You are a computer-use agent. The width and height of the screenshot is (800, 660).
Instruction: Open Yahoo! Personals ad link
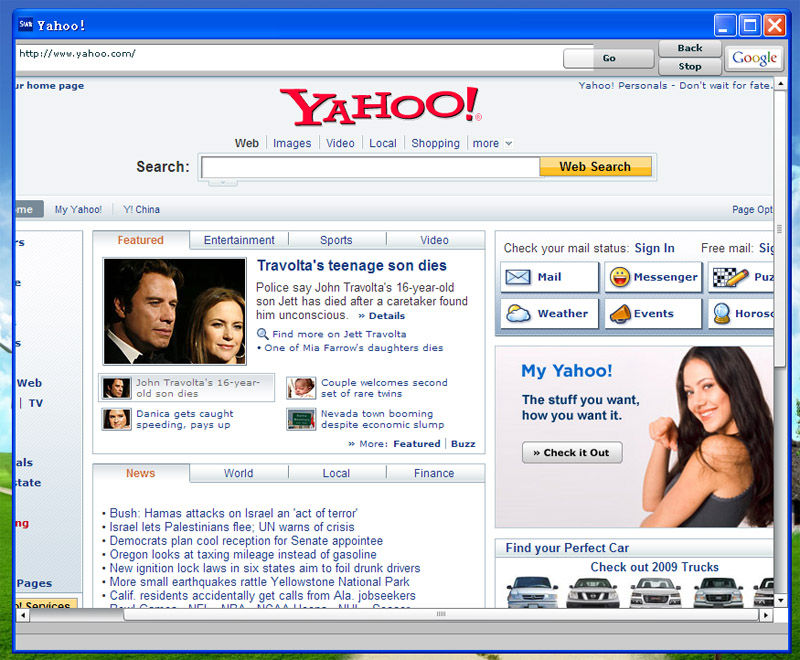pos(676,86)
